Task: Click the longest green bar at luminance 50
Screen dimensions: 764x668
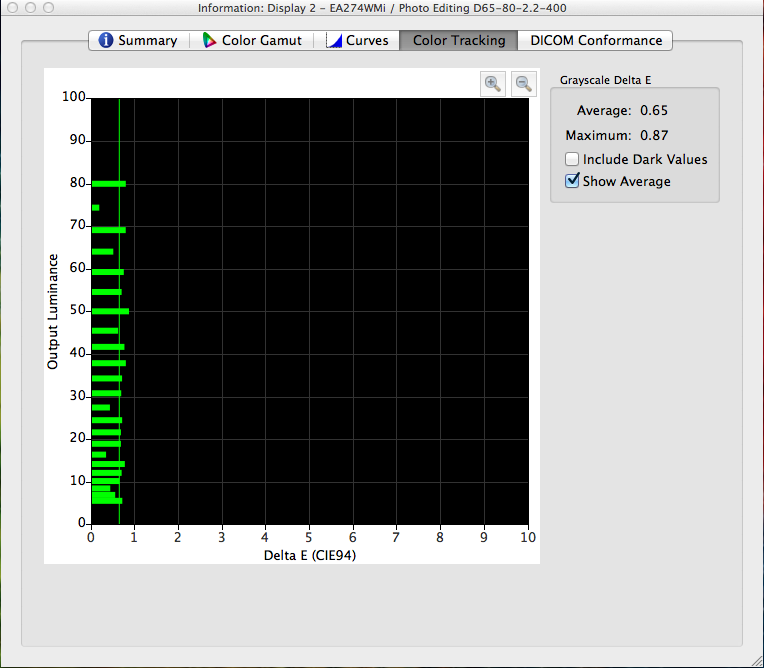Action: click(x=110, y=311)
